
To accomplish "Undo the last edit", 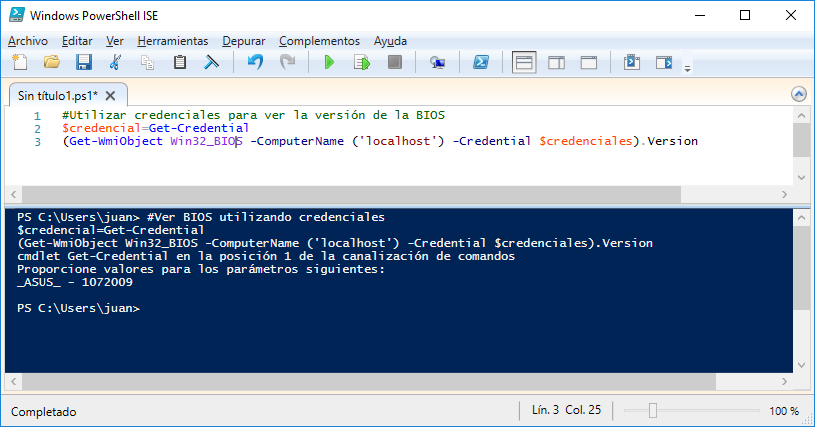I will click(255, 62).
